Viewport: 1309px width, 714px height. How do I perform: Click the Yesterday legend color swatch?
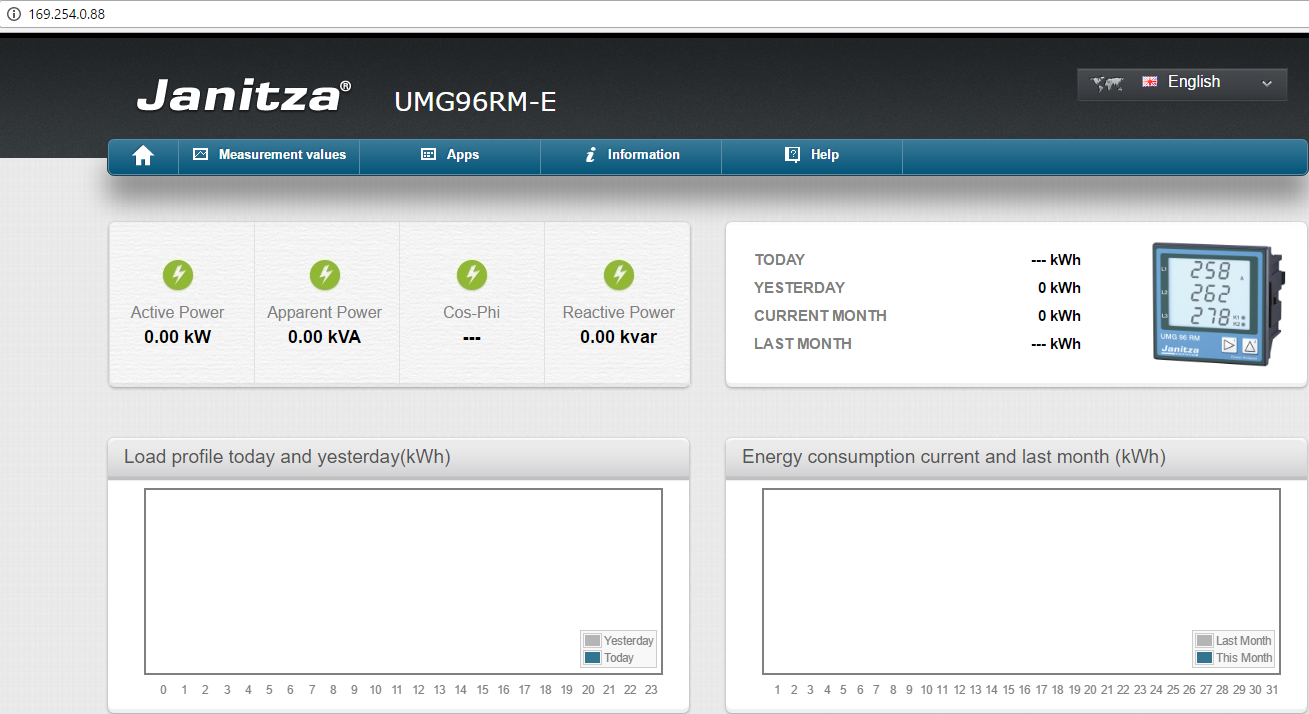click(592, 641)
